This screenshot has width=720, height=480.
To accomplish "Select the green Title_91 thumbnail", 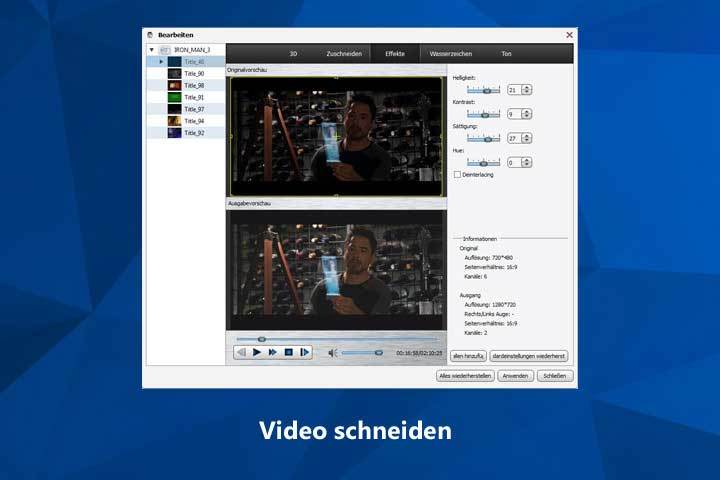I will pyautogui.click(x=174, y=97).
